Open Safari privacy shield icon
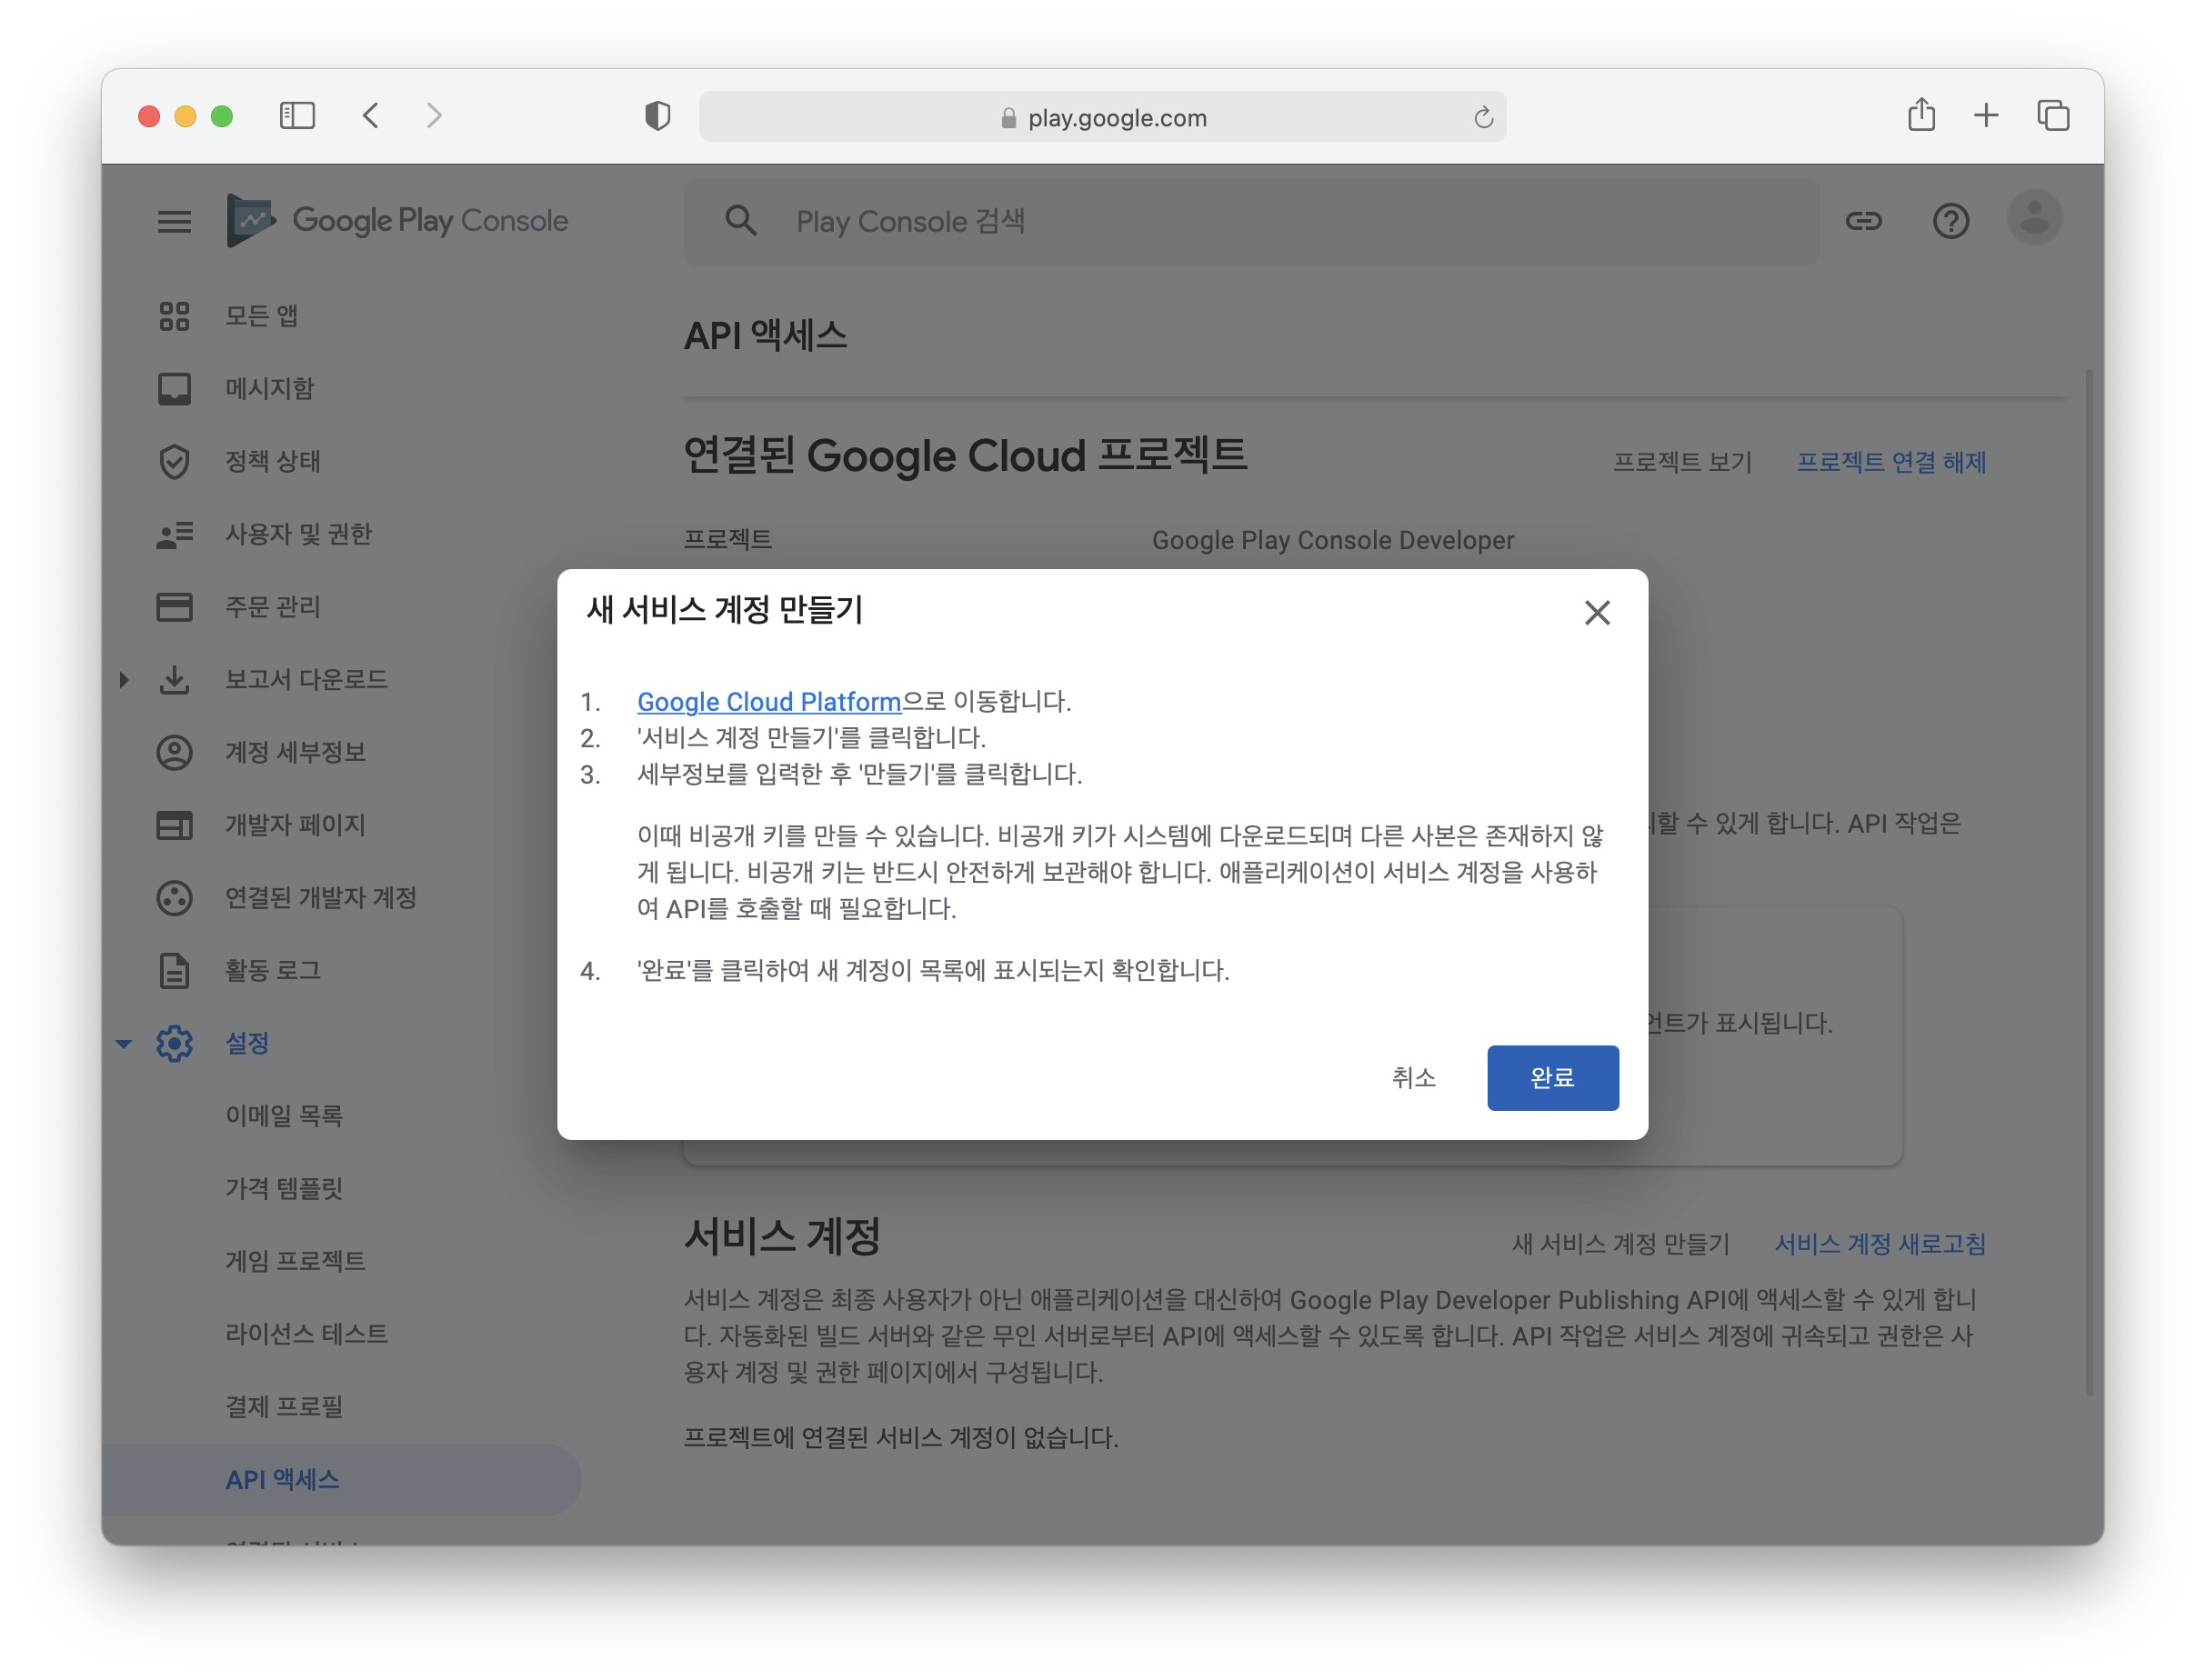The image size is (2206, 1680). 657,116
